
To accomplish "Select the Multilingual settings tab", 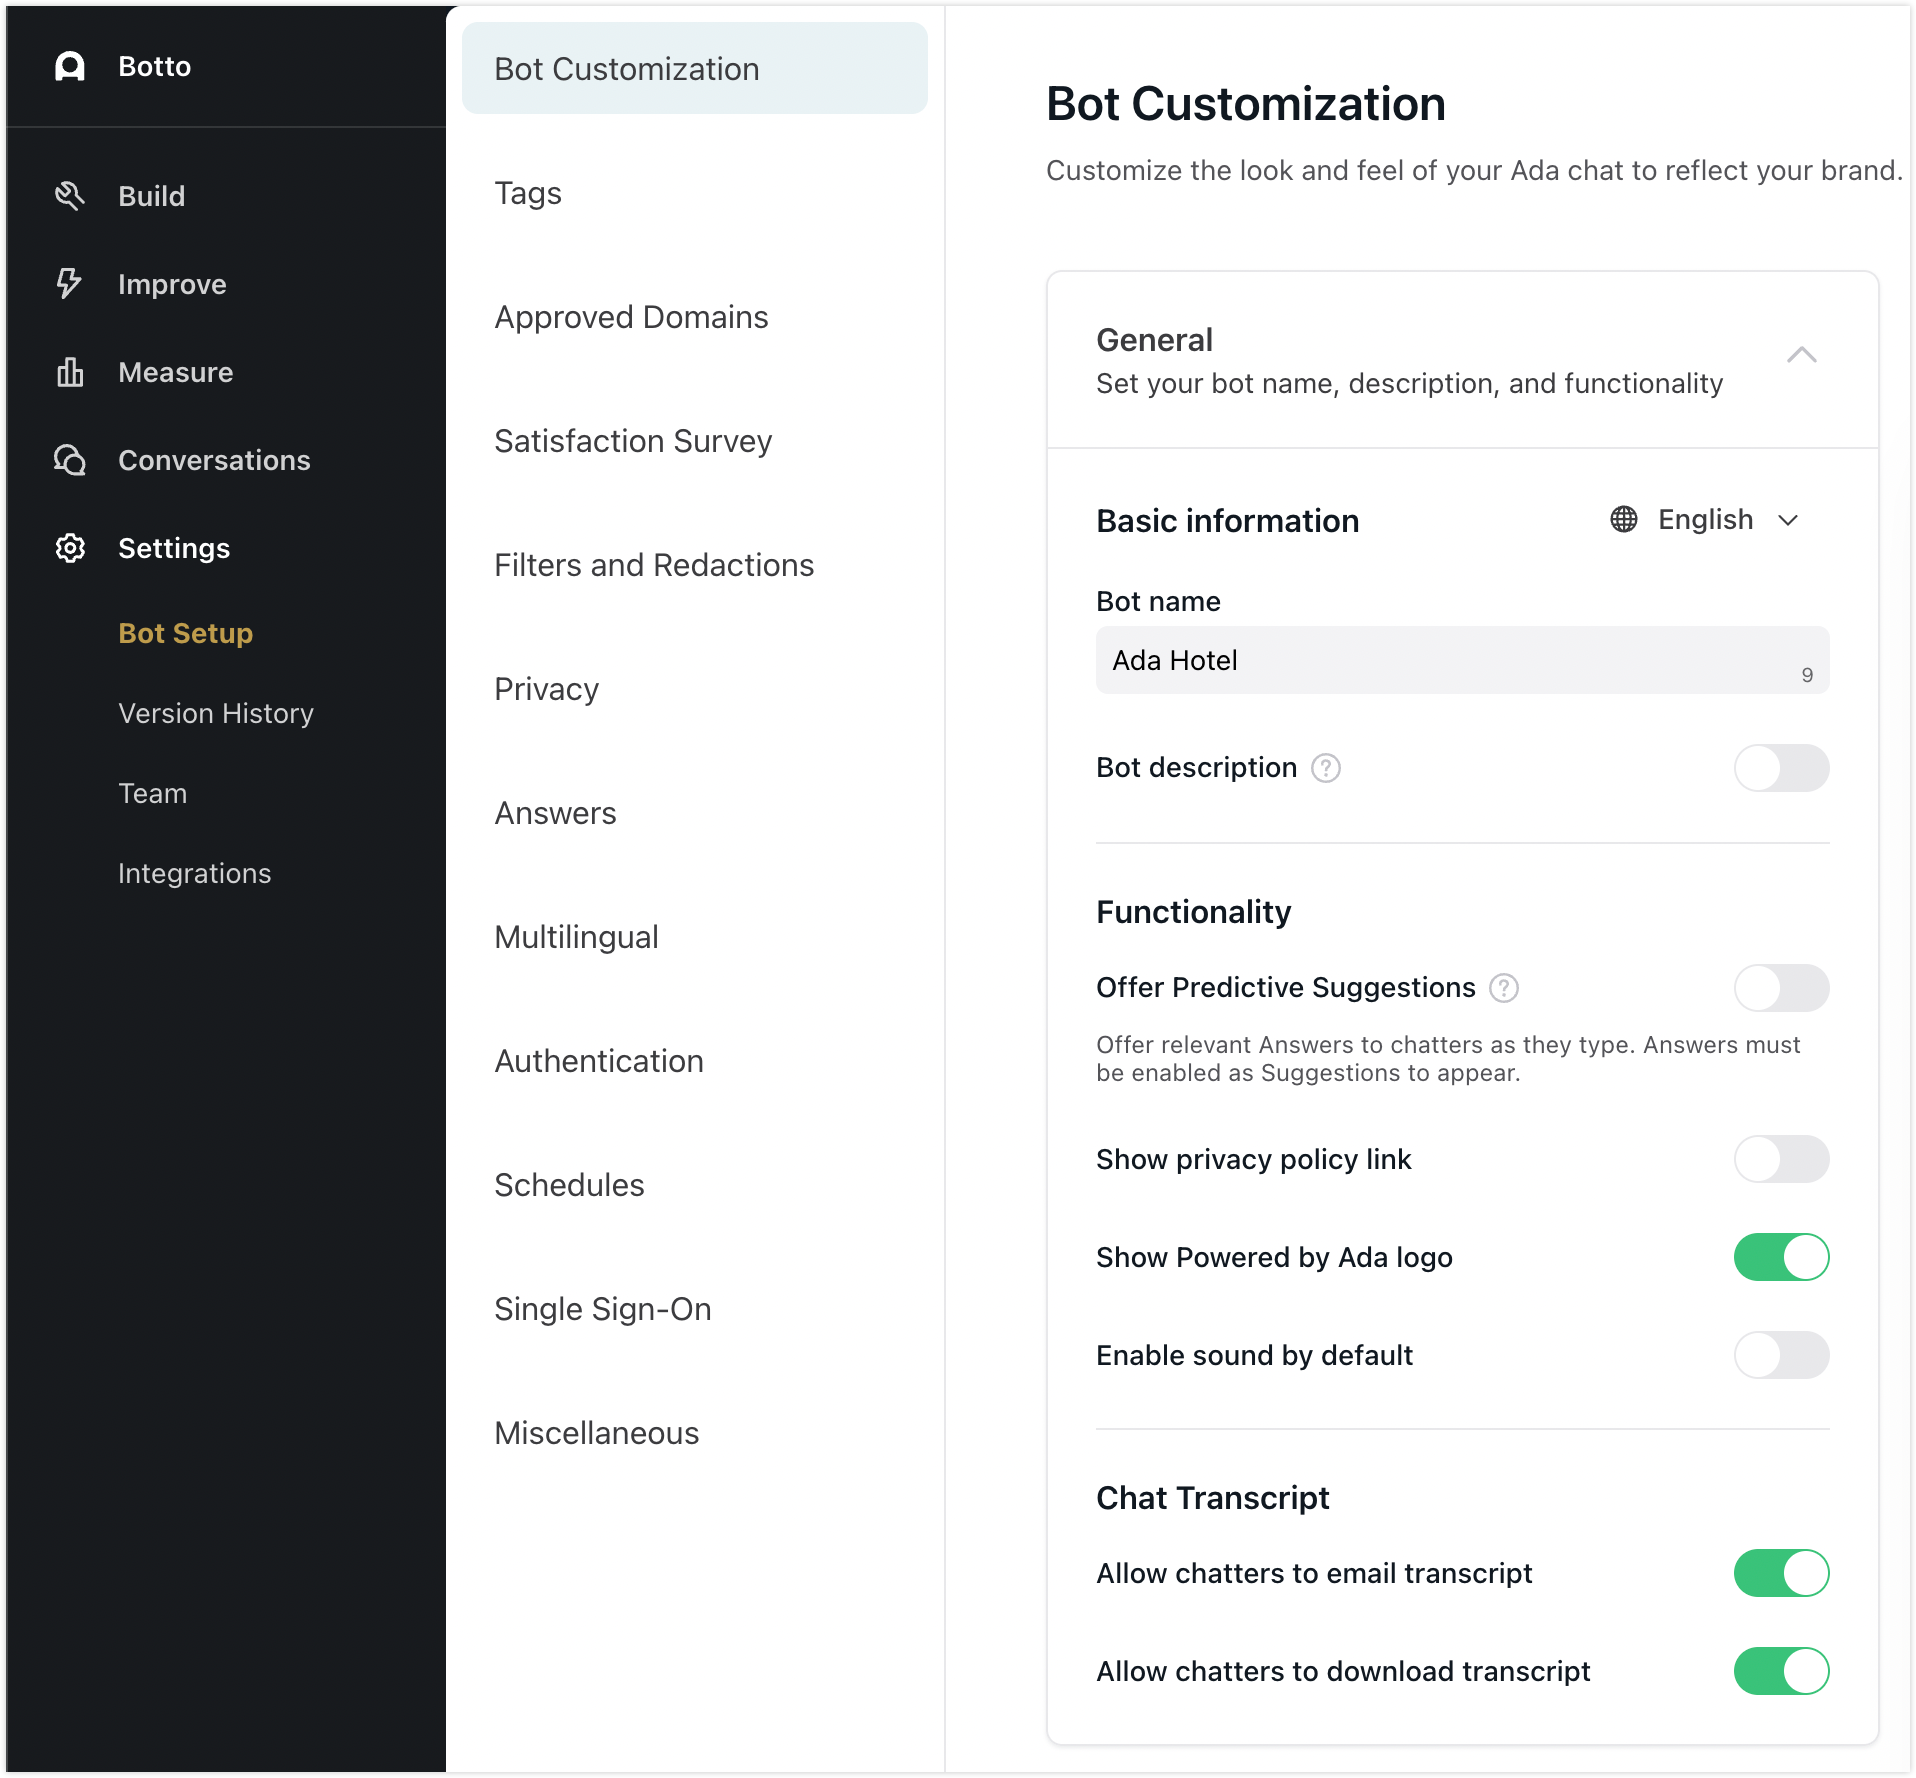I will pyautogui.click(x=576, y=937).
